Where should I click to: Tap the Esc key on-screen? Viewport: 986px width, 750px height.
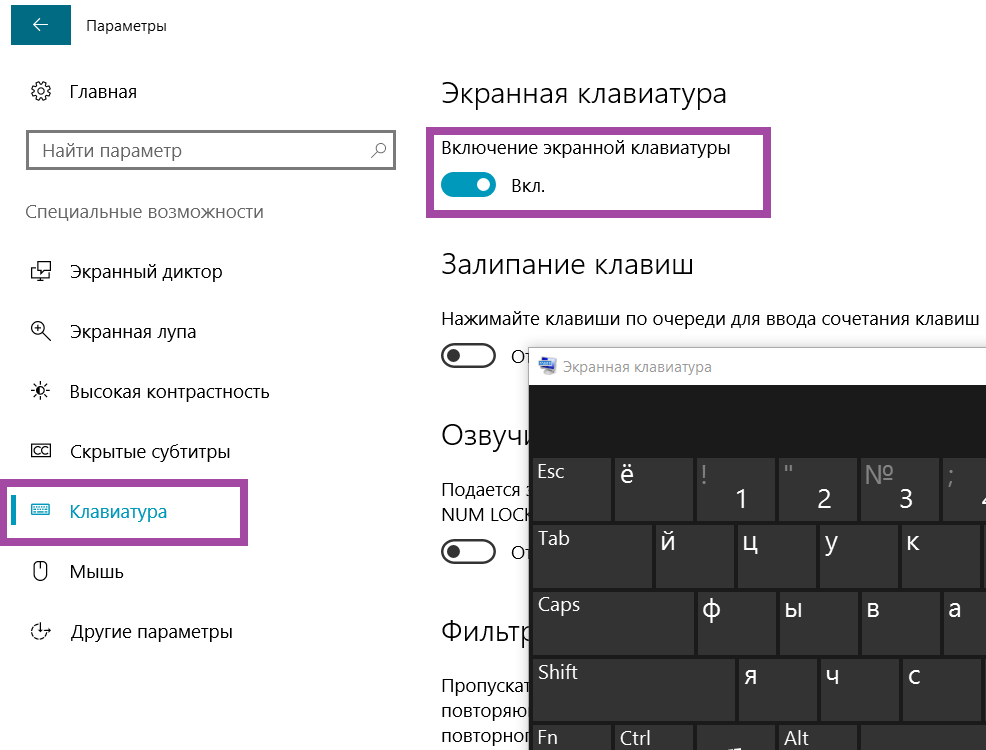pyautogui.click(x=572, y=490)
